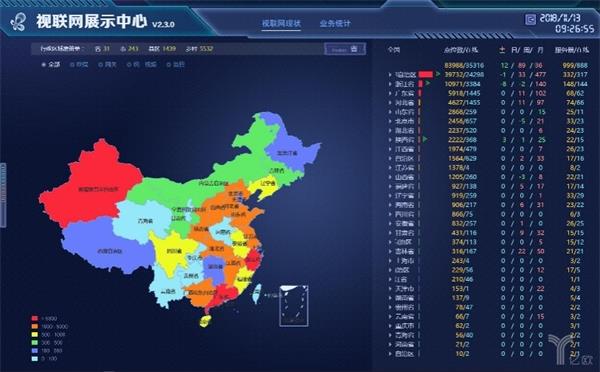Click the collapsed panel handle on left edge
Viewport: 600px width, 372px height.
pyautogui.click(x=3, y=194)
